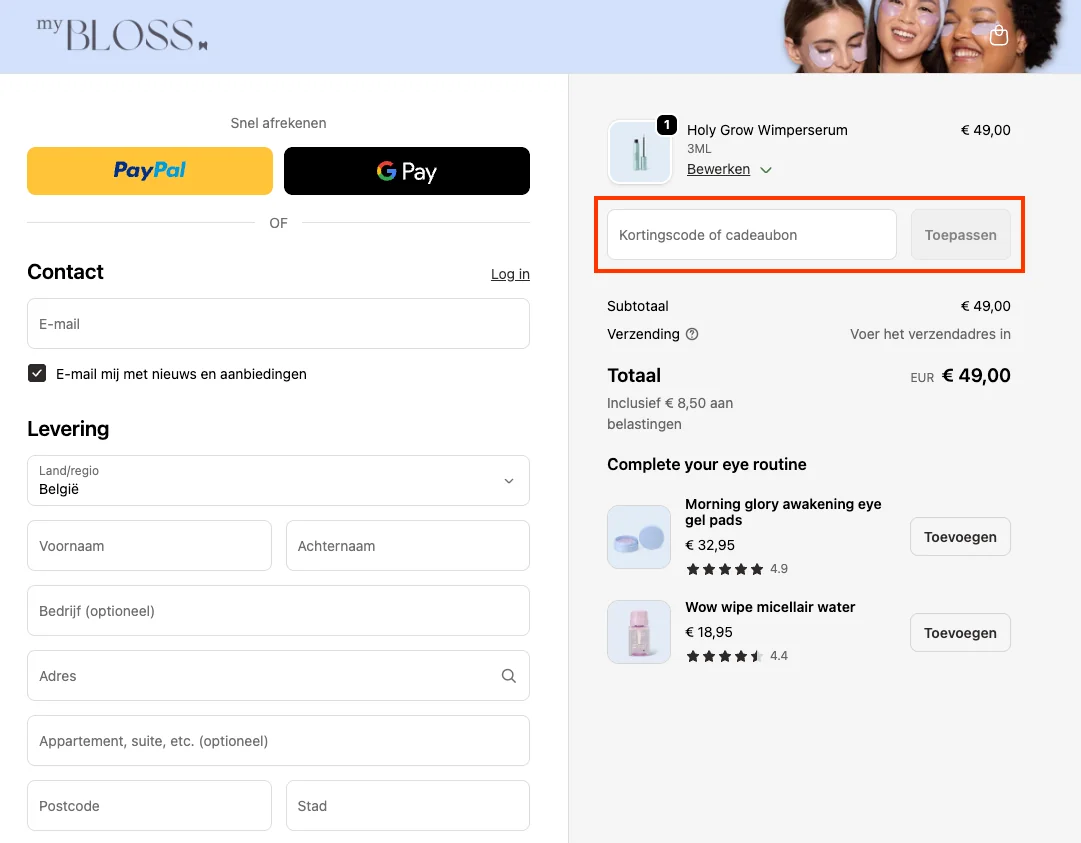Click the € 18,95 price
1081x843 pixels.
pyautogui.click(x=709, y=632)
